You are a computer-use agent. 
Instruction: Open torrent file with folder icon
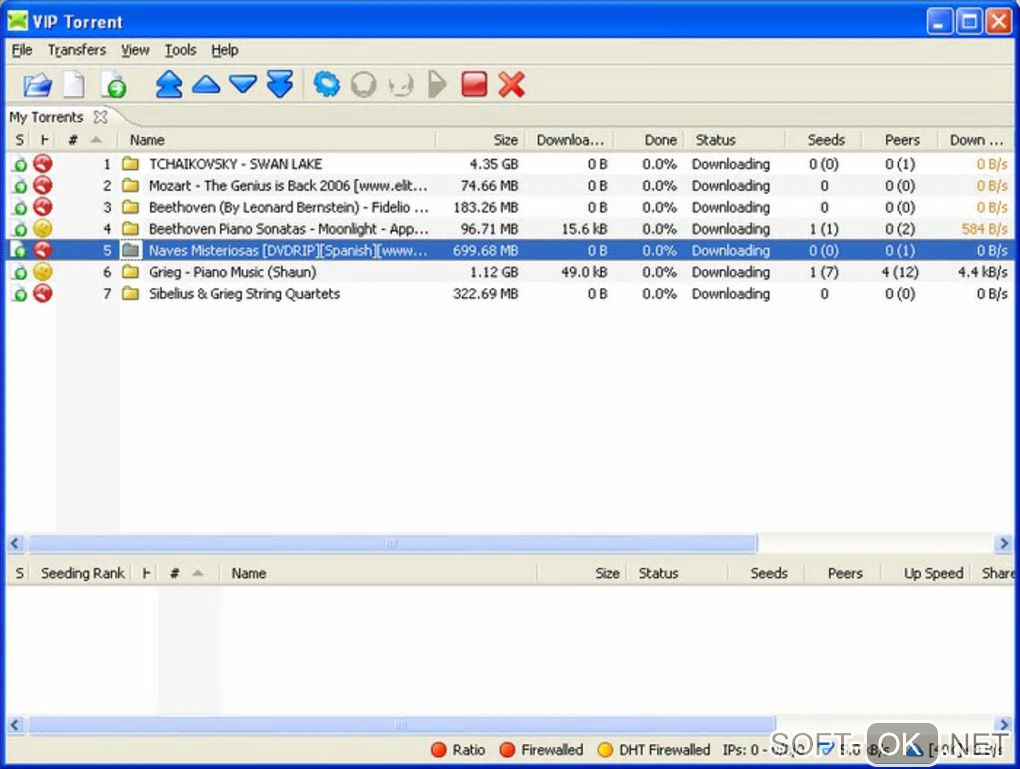(x=37, y=85)
